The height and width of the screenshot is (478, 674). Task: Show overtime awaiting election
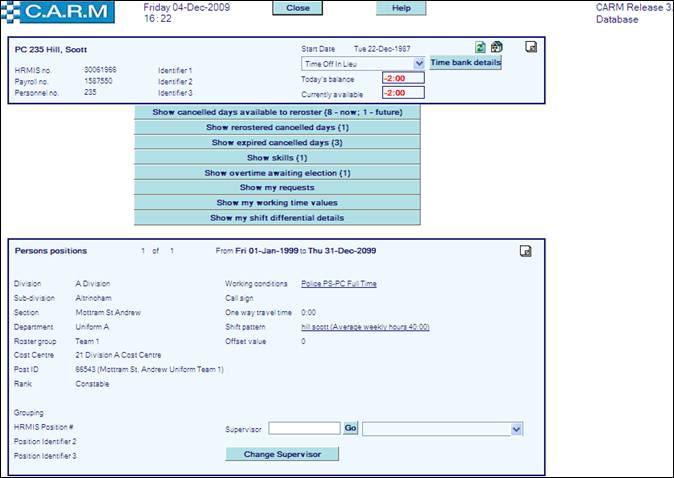tap(277, 172)
